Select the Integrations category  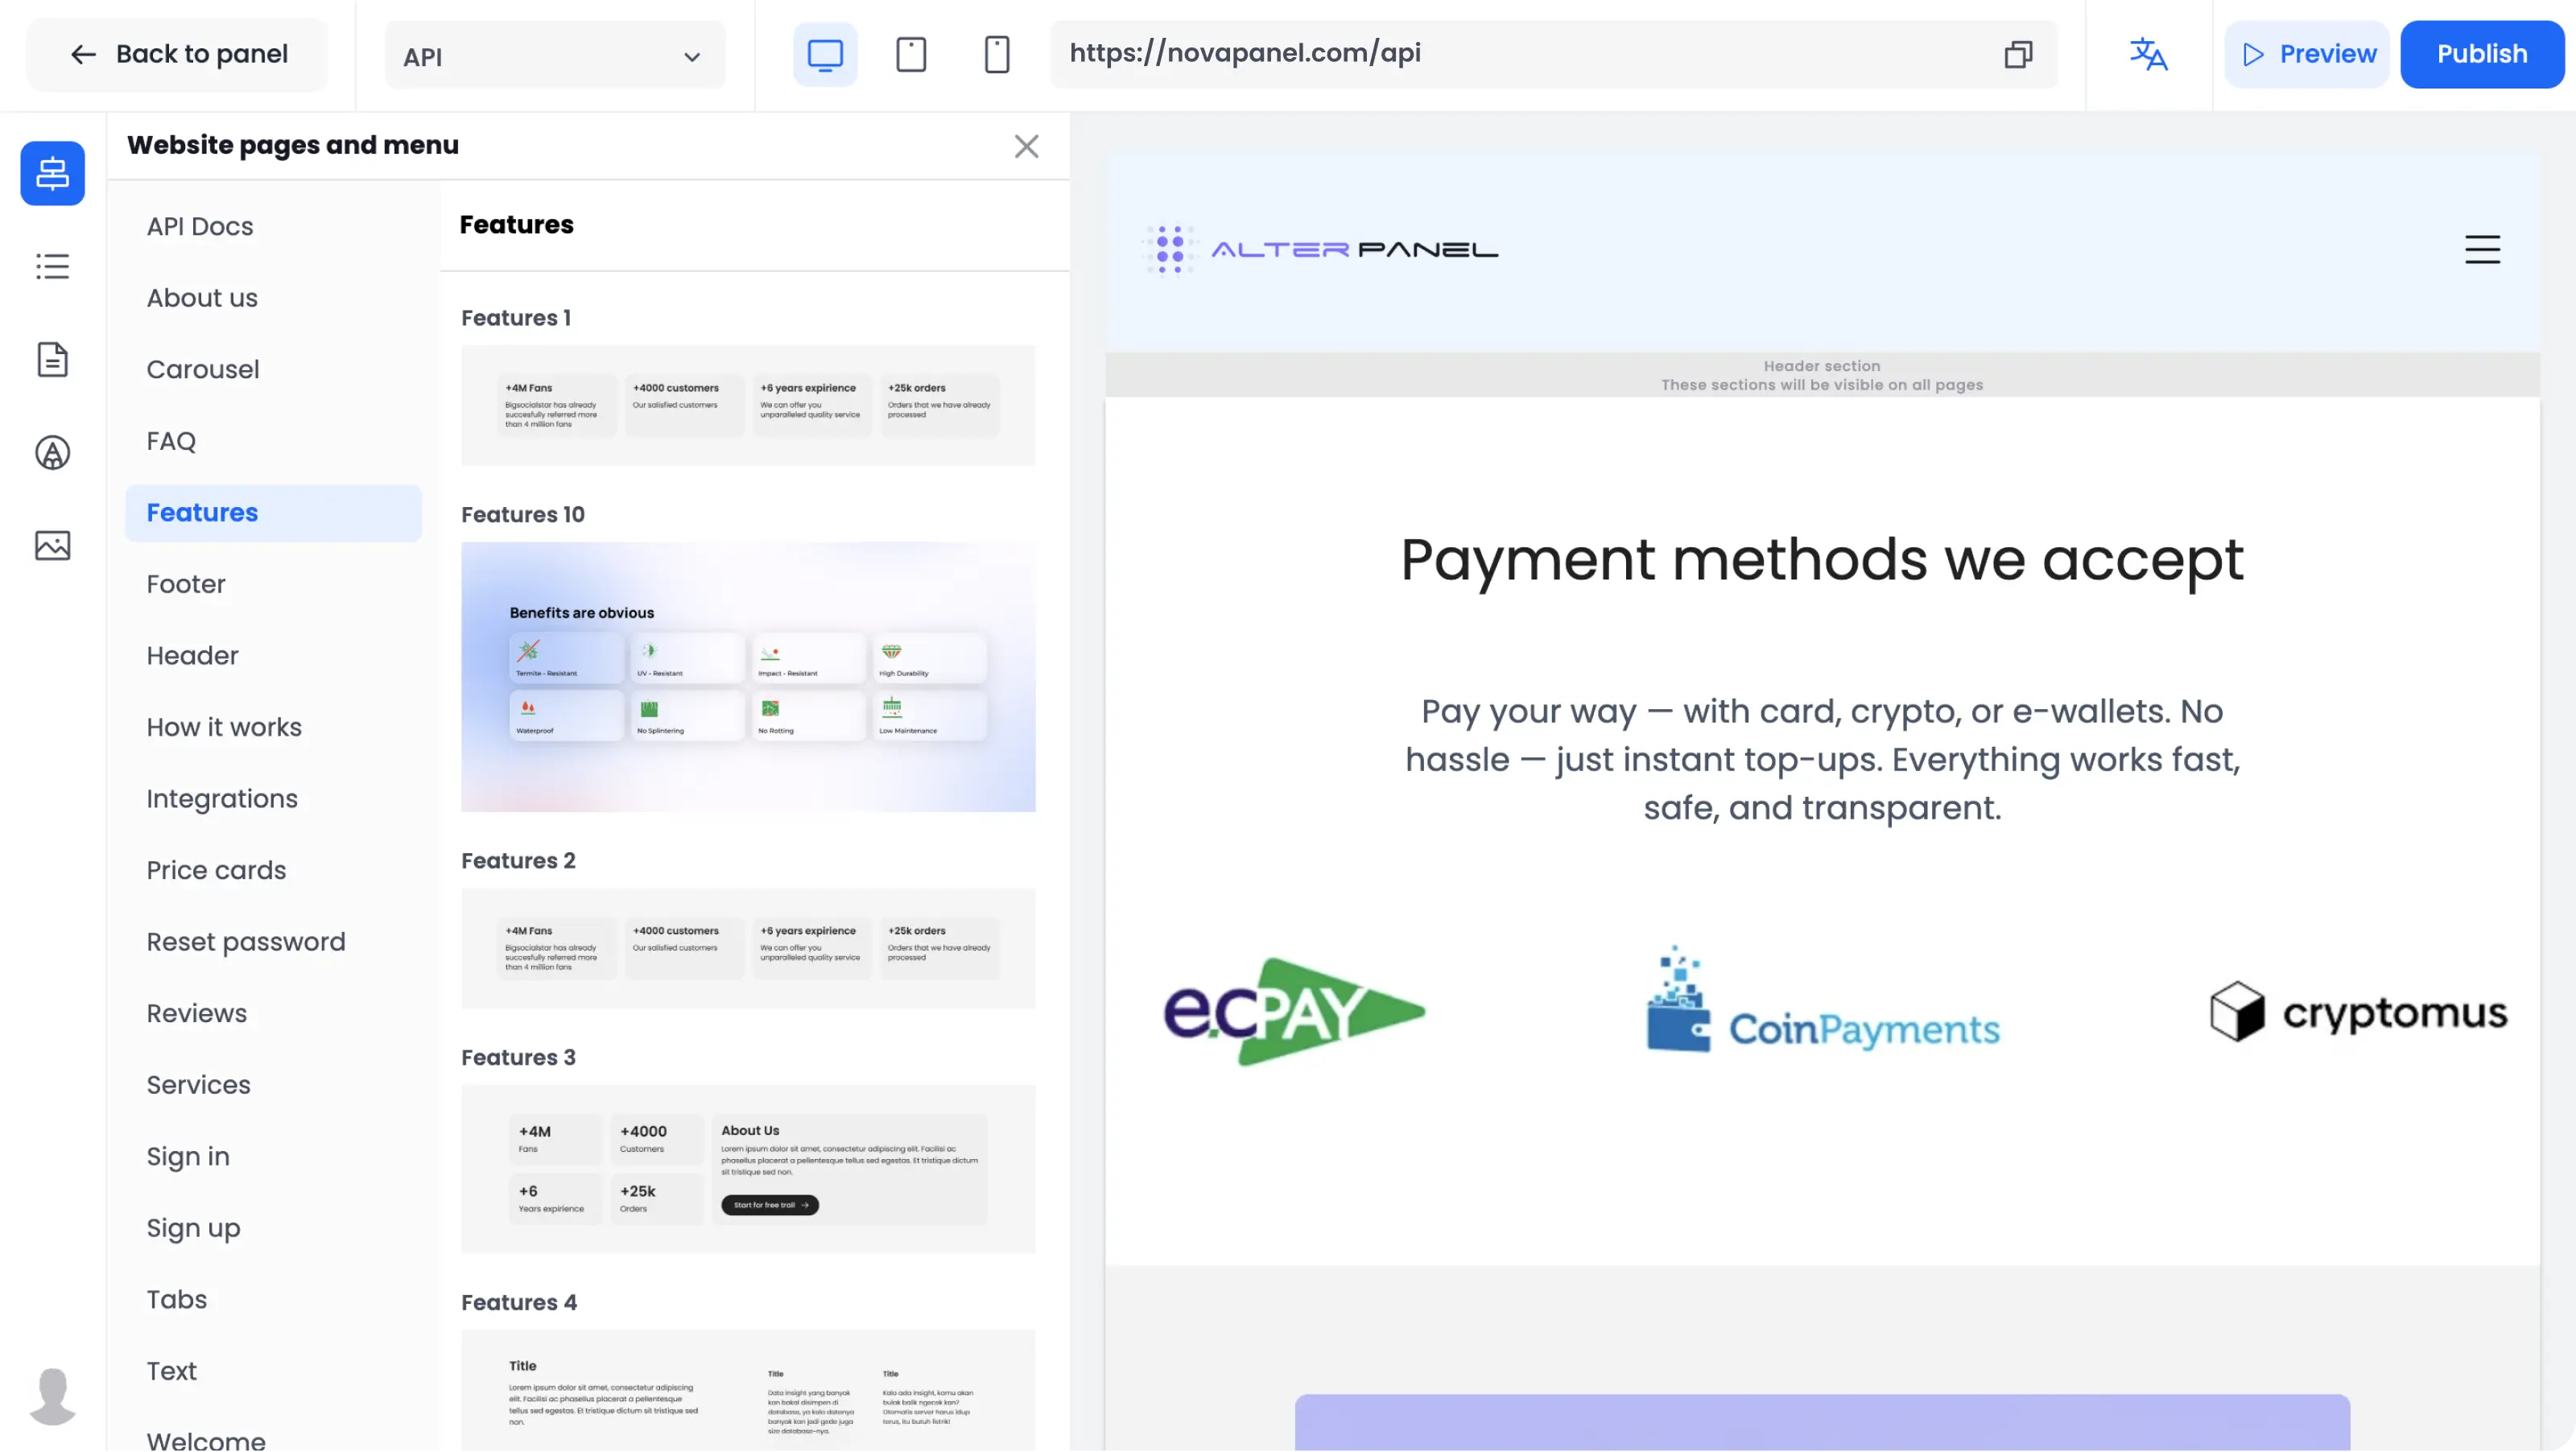273,799
